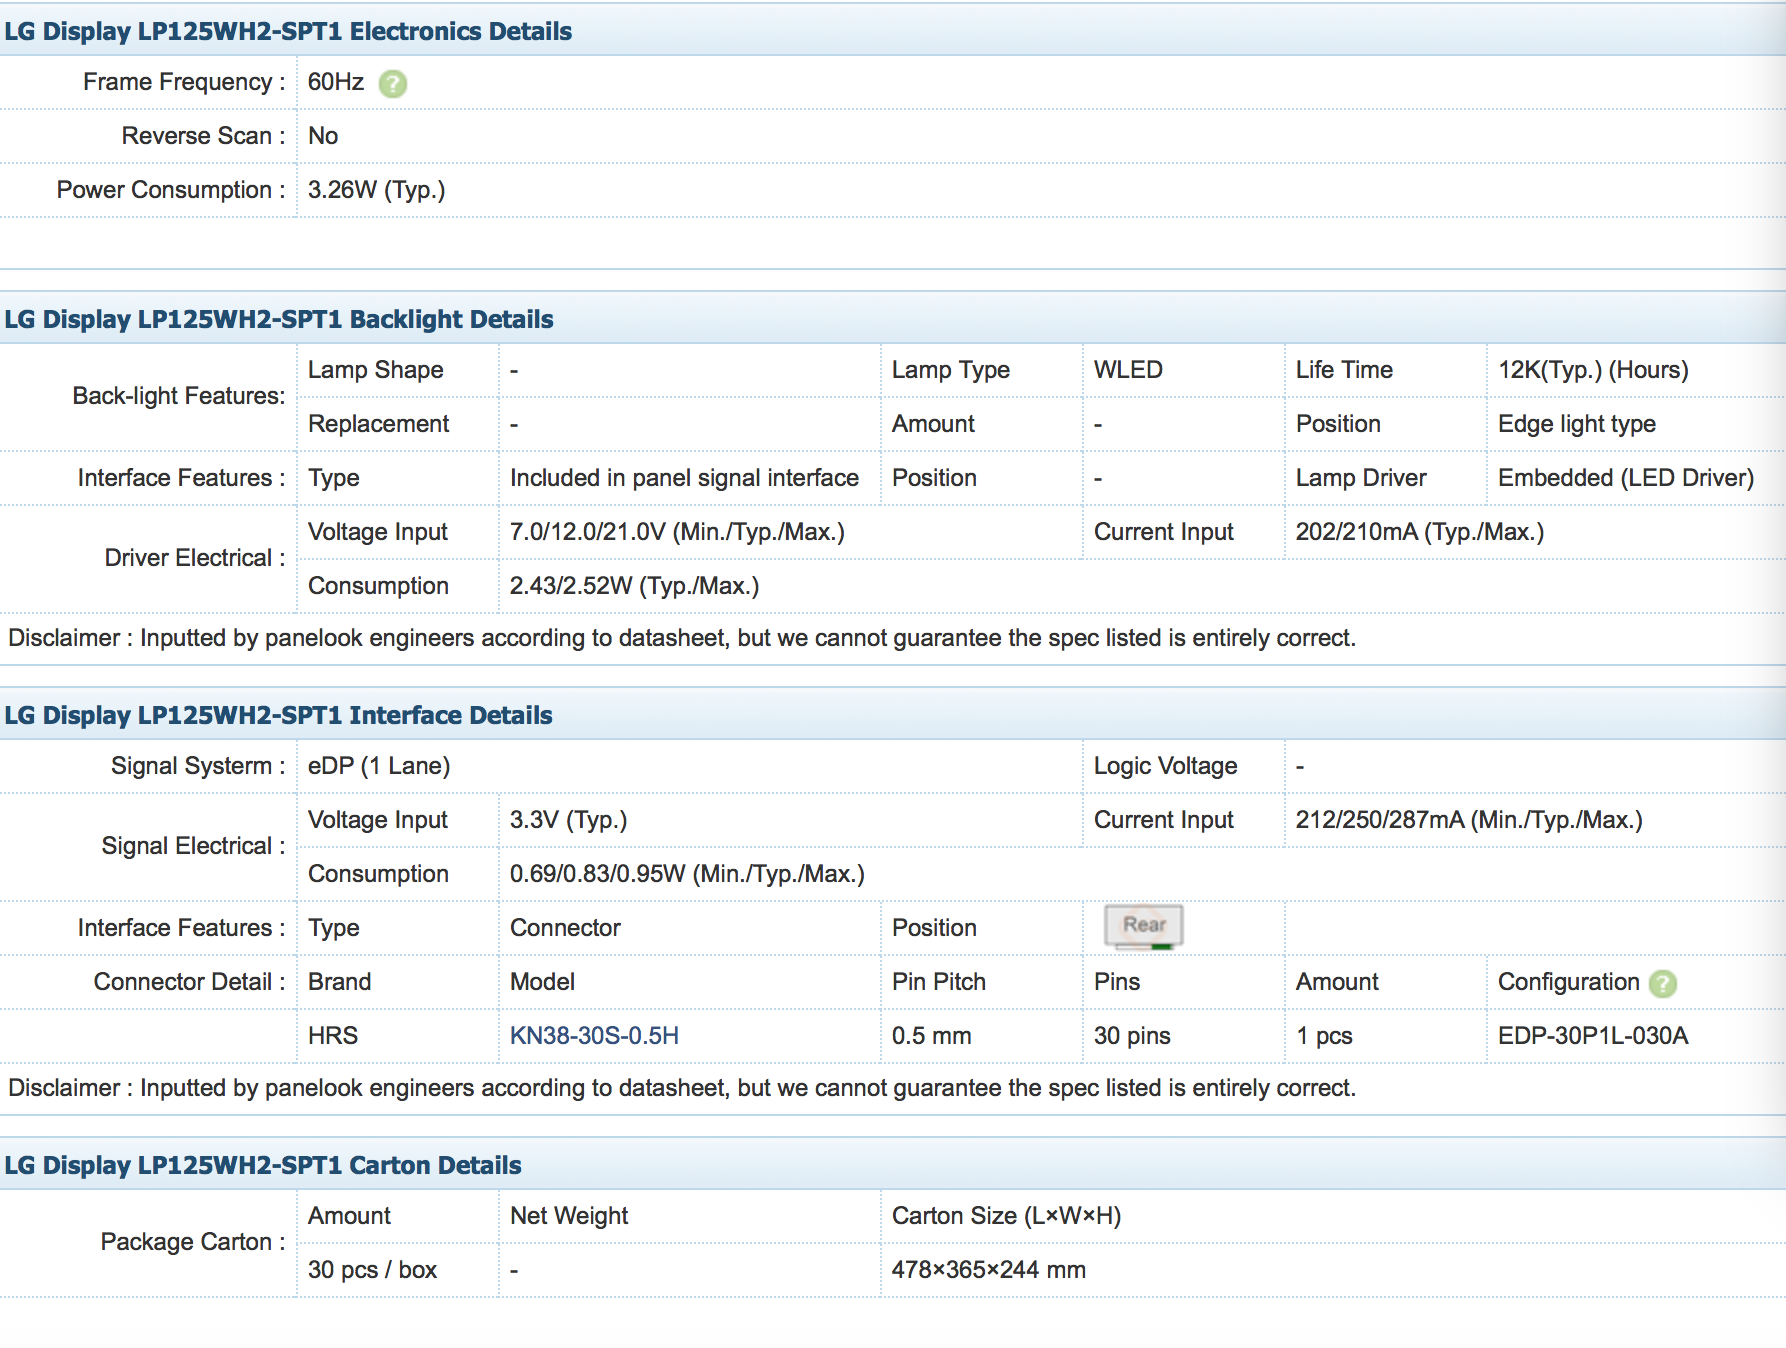
Task: Click the Package Carton label
Action: point(193,1242)
